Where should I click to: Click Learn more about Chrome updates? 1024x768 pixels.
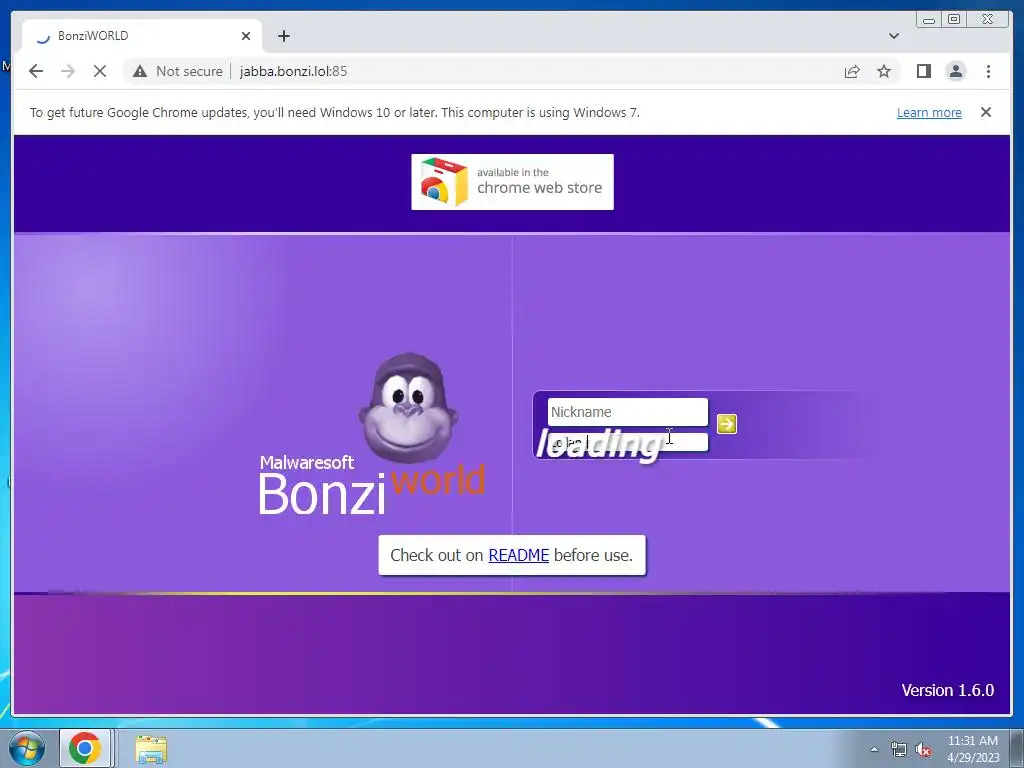coord(929,112)
